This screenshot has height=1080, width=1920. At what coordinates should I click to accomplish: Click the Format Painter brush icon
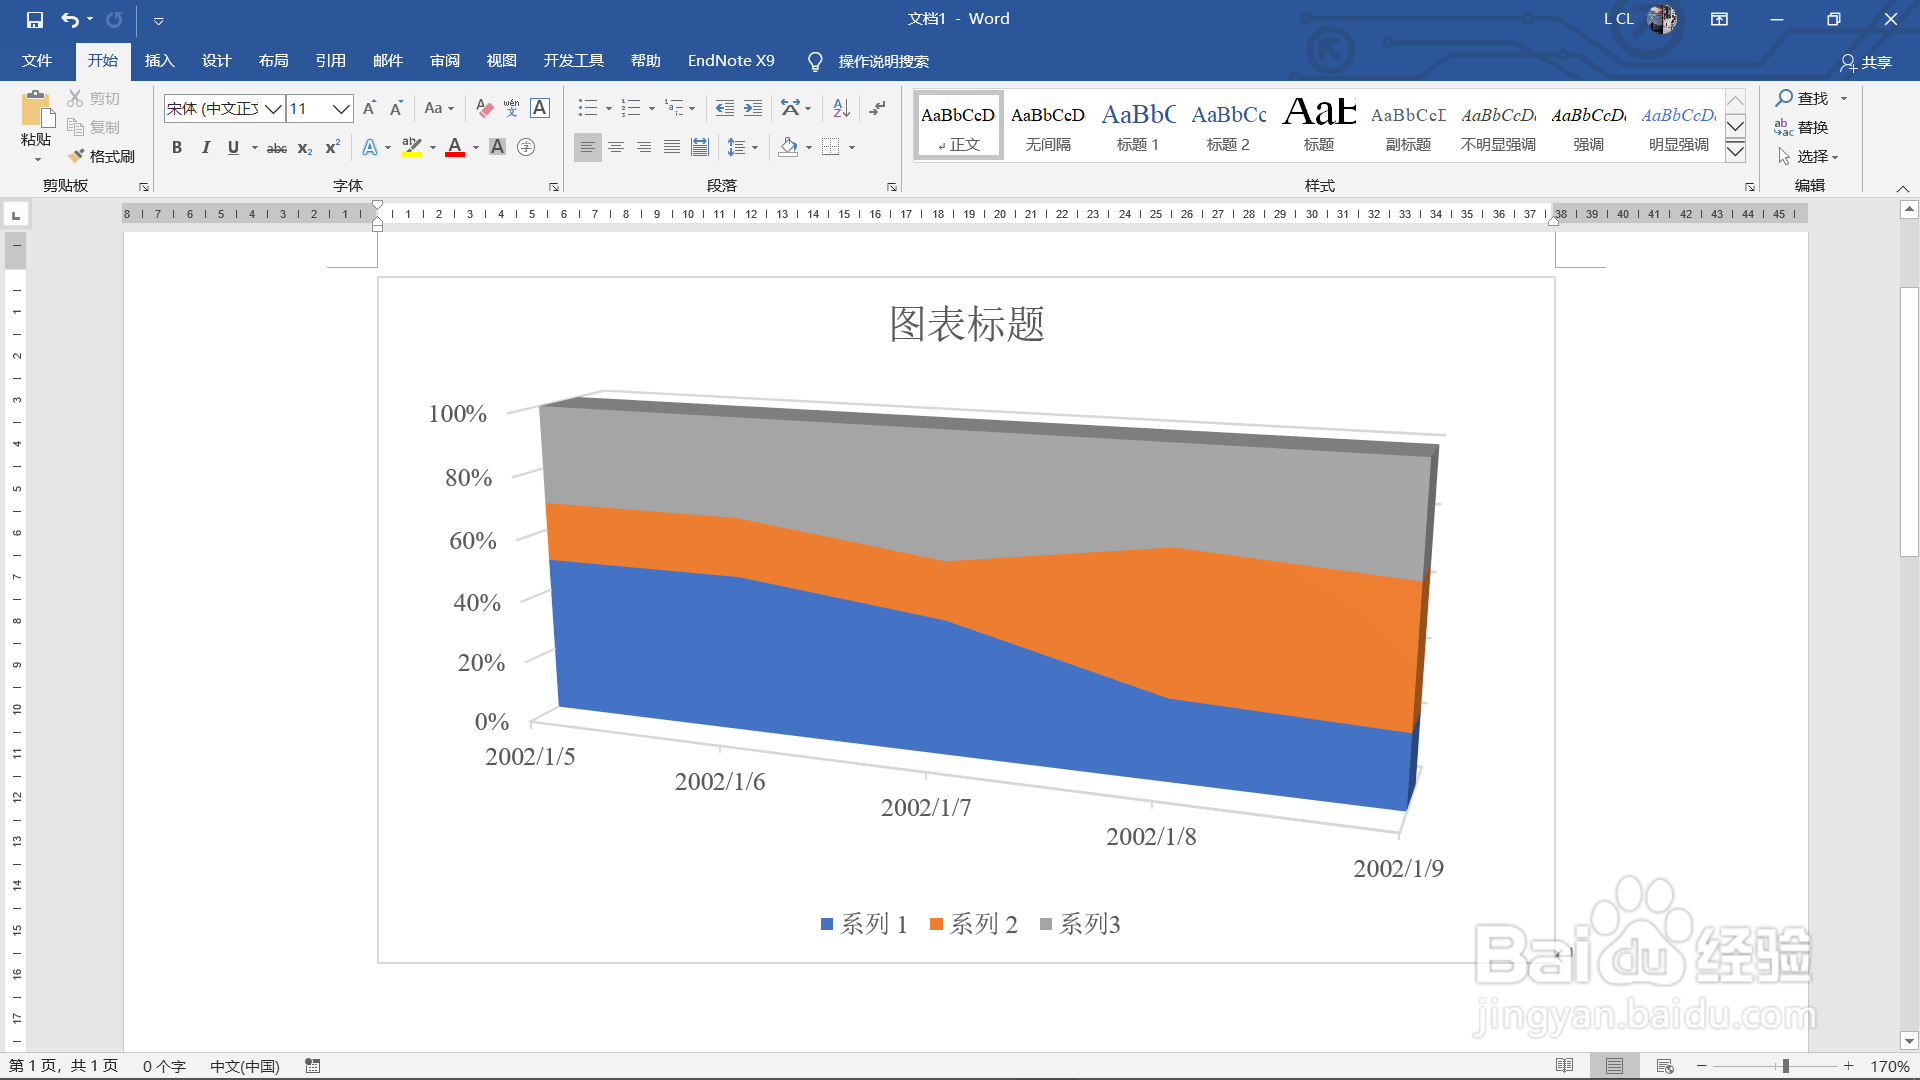(x=77, y=156)
